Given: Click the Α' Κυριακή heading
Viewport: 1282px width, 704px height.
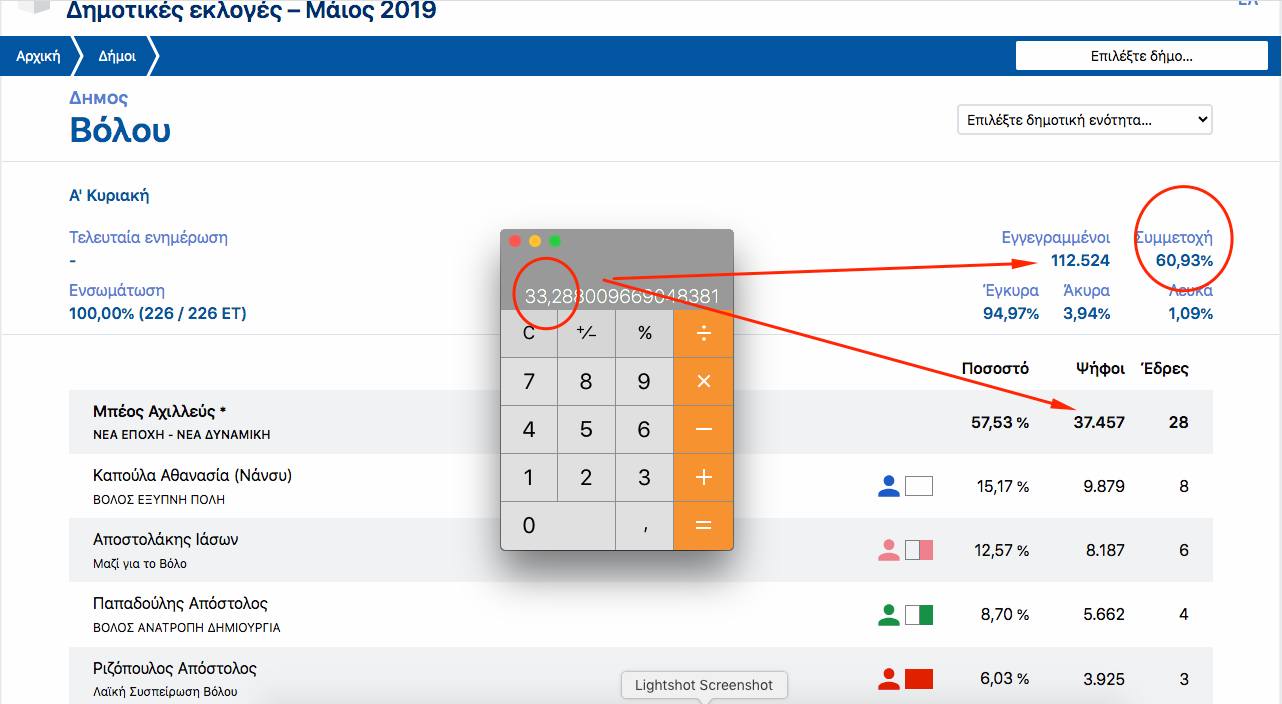Looking at the screenshot, I should [109, 195].
